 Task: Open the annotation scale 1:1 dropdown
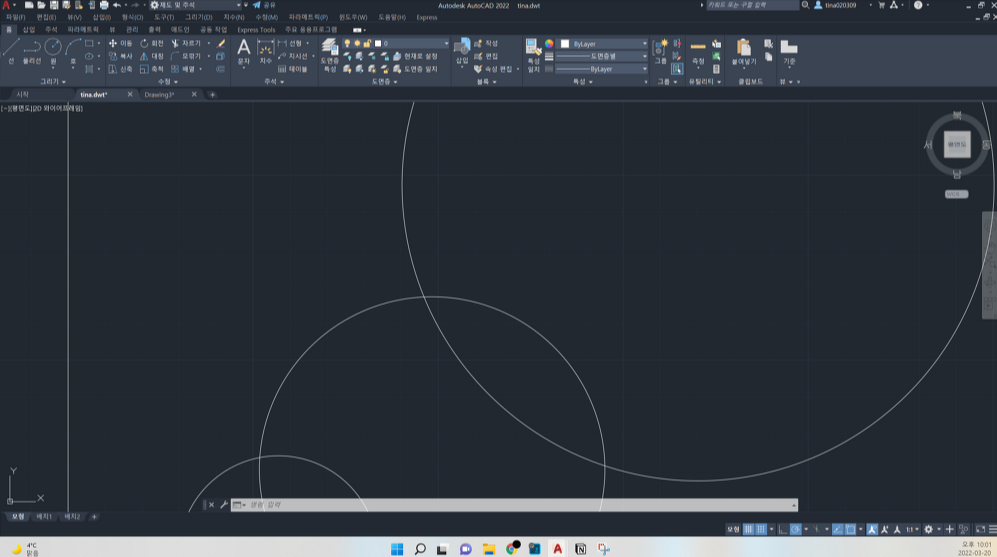pos(912,529)
